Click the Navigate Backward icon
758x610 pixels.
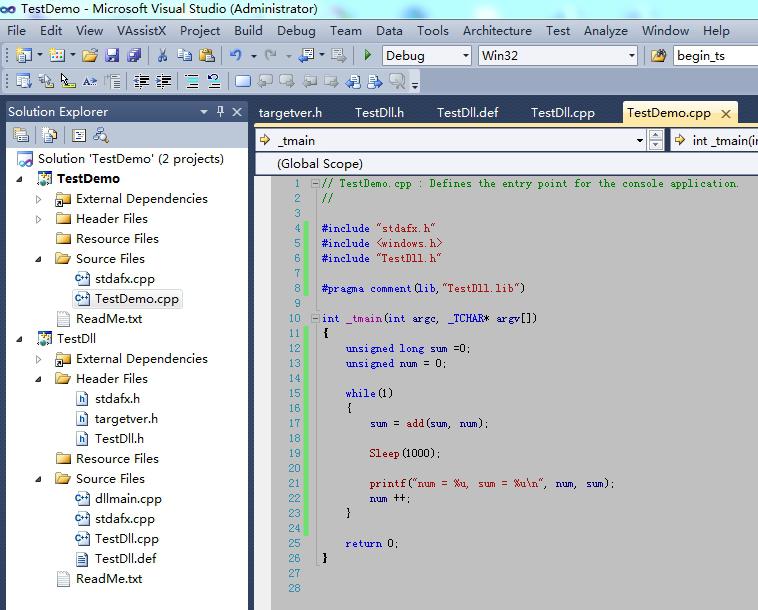pyautogui.click(x=306, y=56)
